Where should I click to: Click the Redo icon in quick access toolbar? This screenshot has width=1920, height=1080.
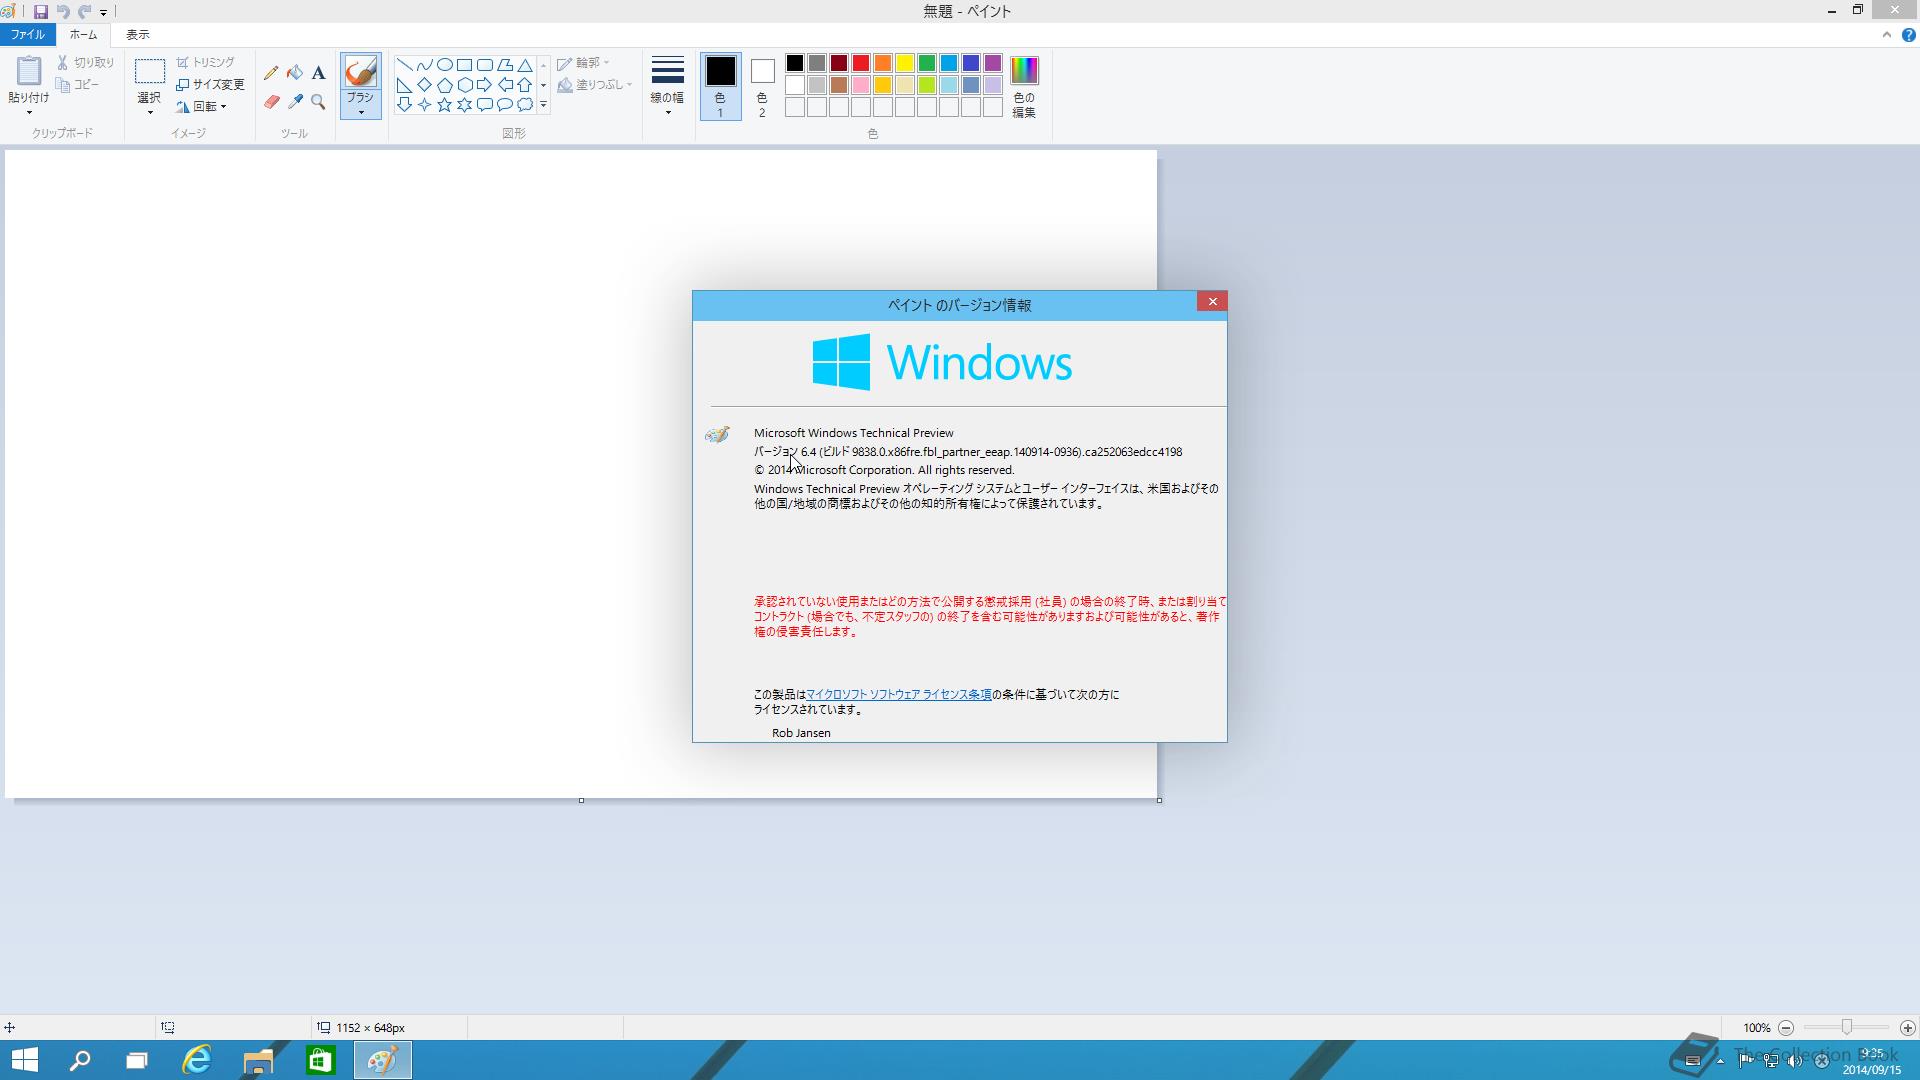(84, 12)
